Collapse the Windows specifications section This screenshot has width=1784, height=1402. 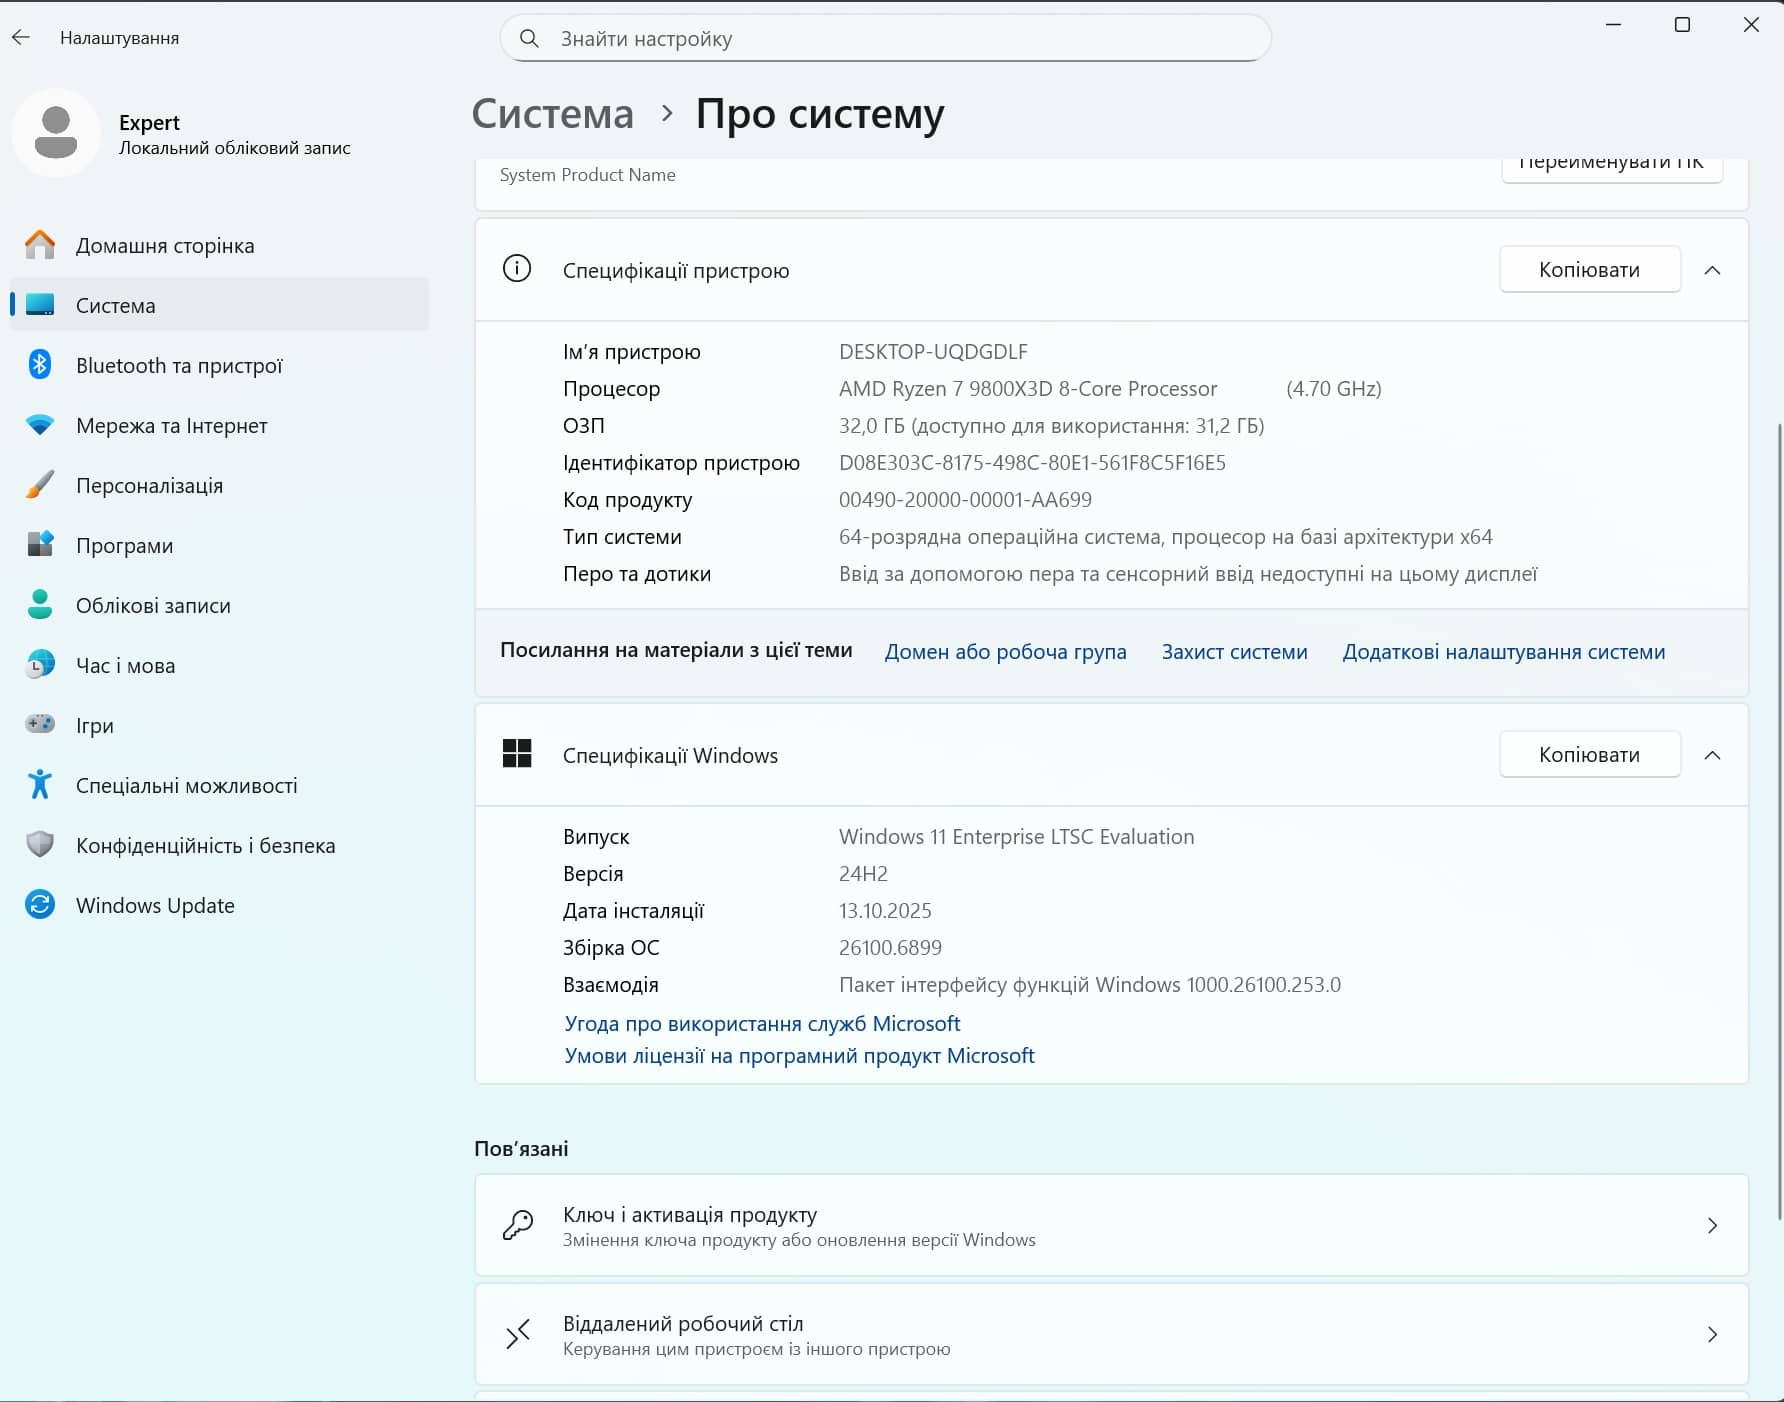pos(1712,755)
